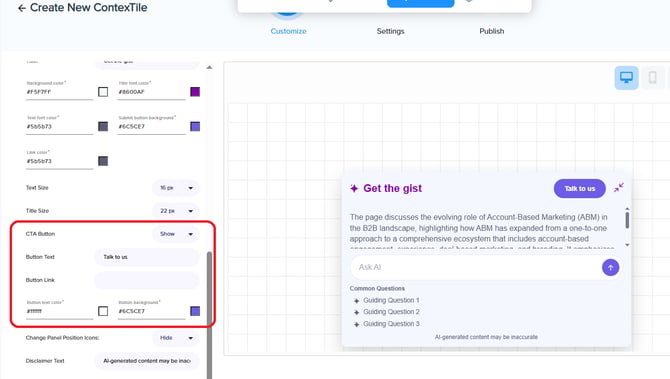This screenshot has width=670, height=379.
Task: Click the Create New ContexTile heading
Action: (88, 8)
